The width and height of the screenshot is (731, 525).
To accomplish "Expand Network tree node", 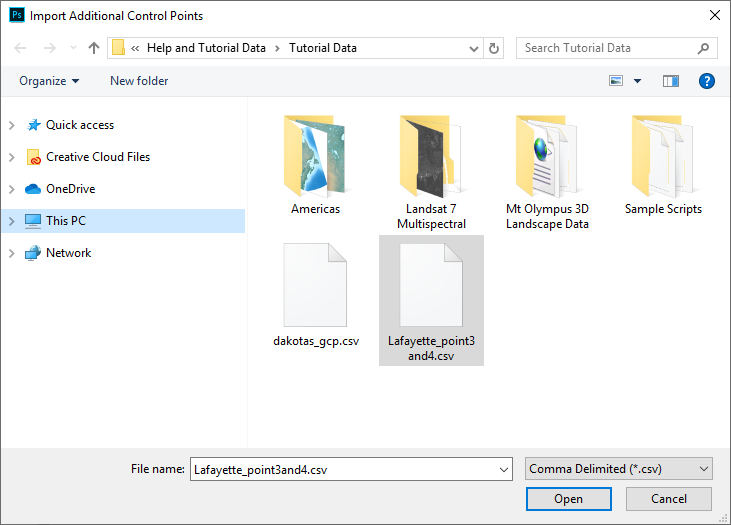I will 12,253.
